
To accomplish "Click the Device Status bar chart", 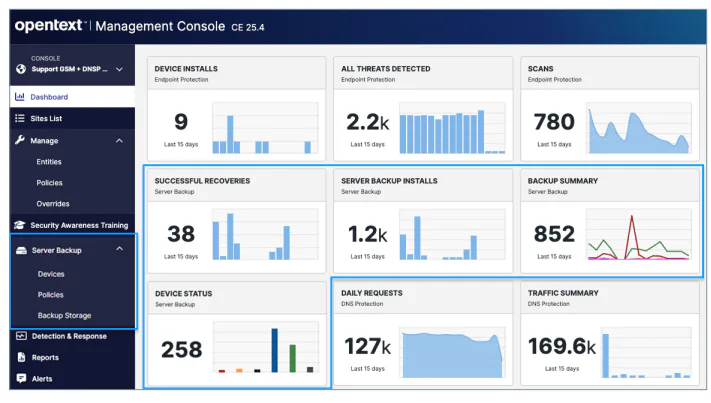I will [266, 347].
